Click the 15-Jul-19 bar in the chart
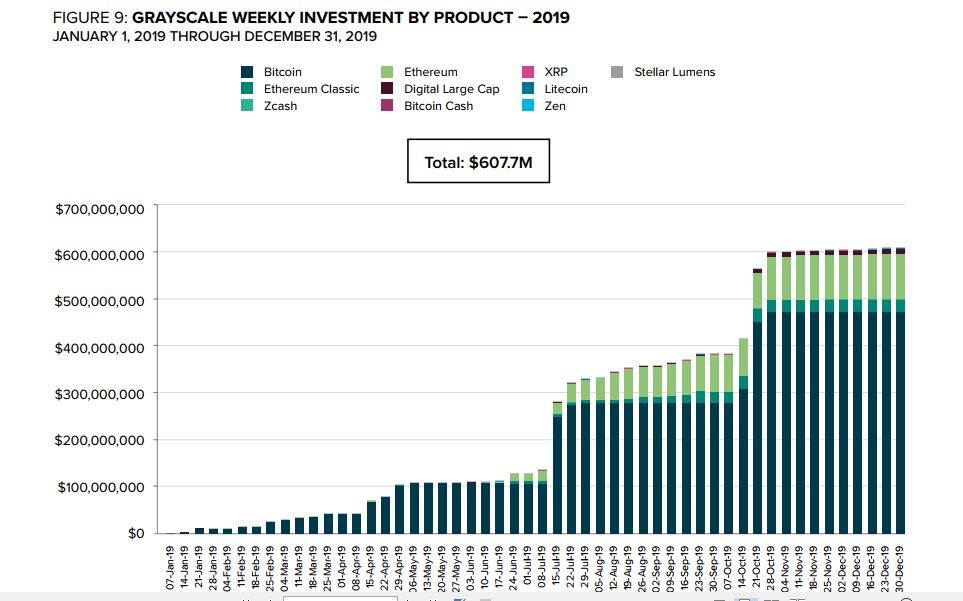963x601 pixels. 557,468
